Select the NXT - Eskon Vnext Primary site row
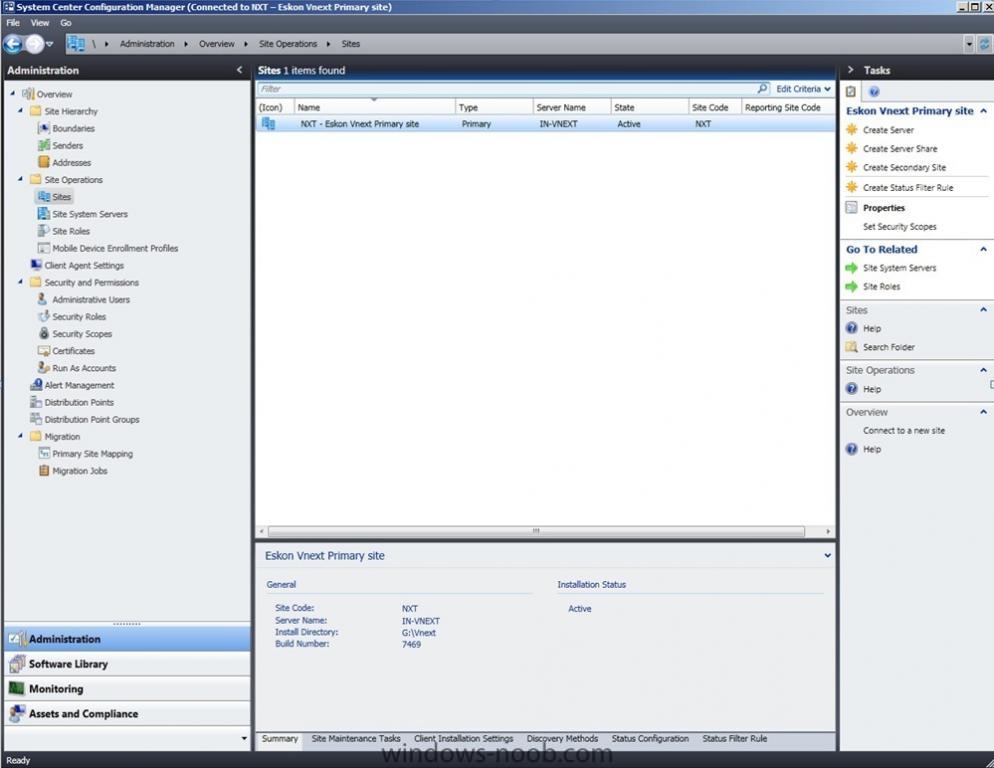This screenshot has width=994, height=768. (545, 124)
